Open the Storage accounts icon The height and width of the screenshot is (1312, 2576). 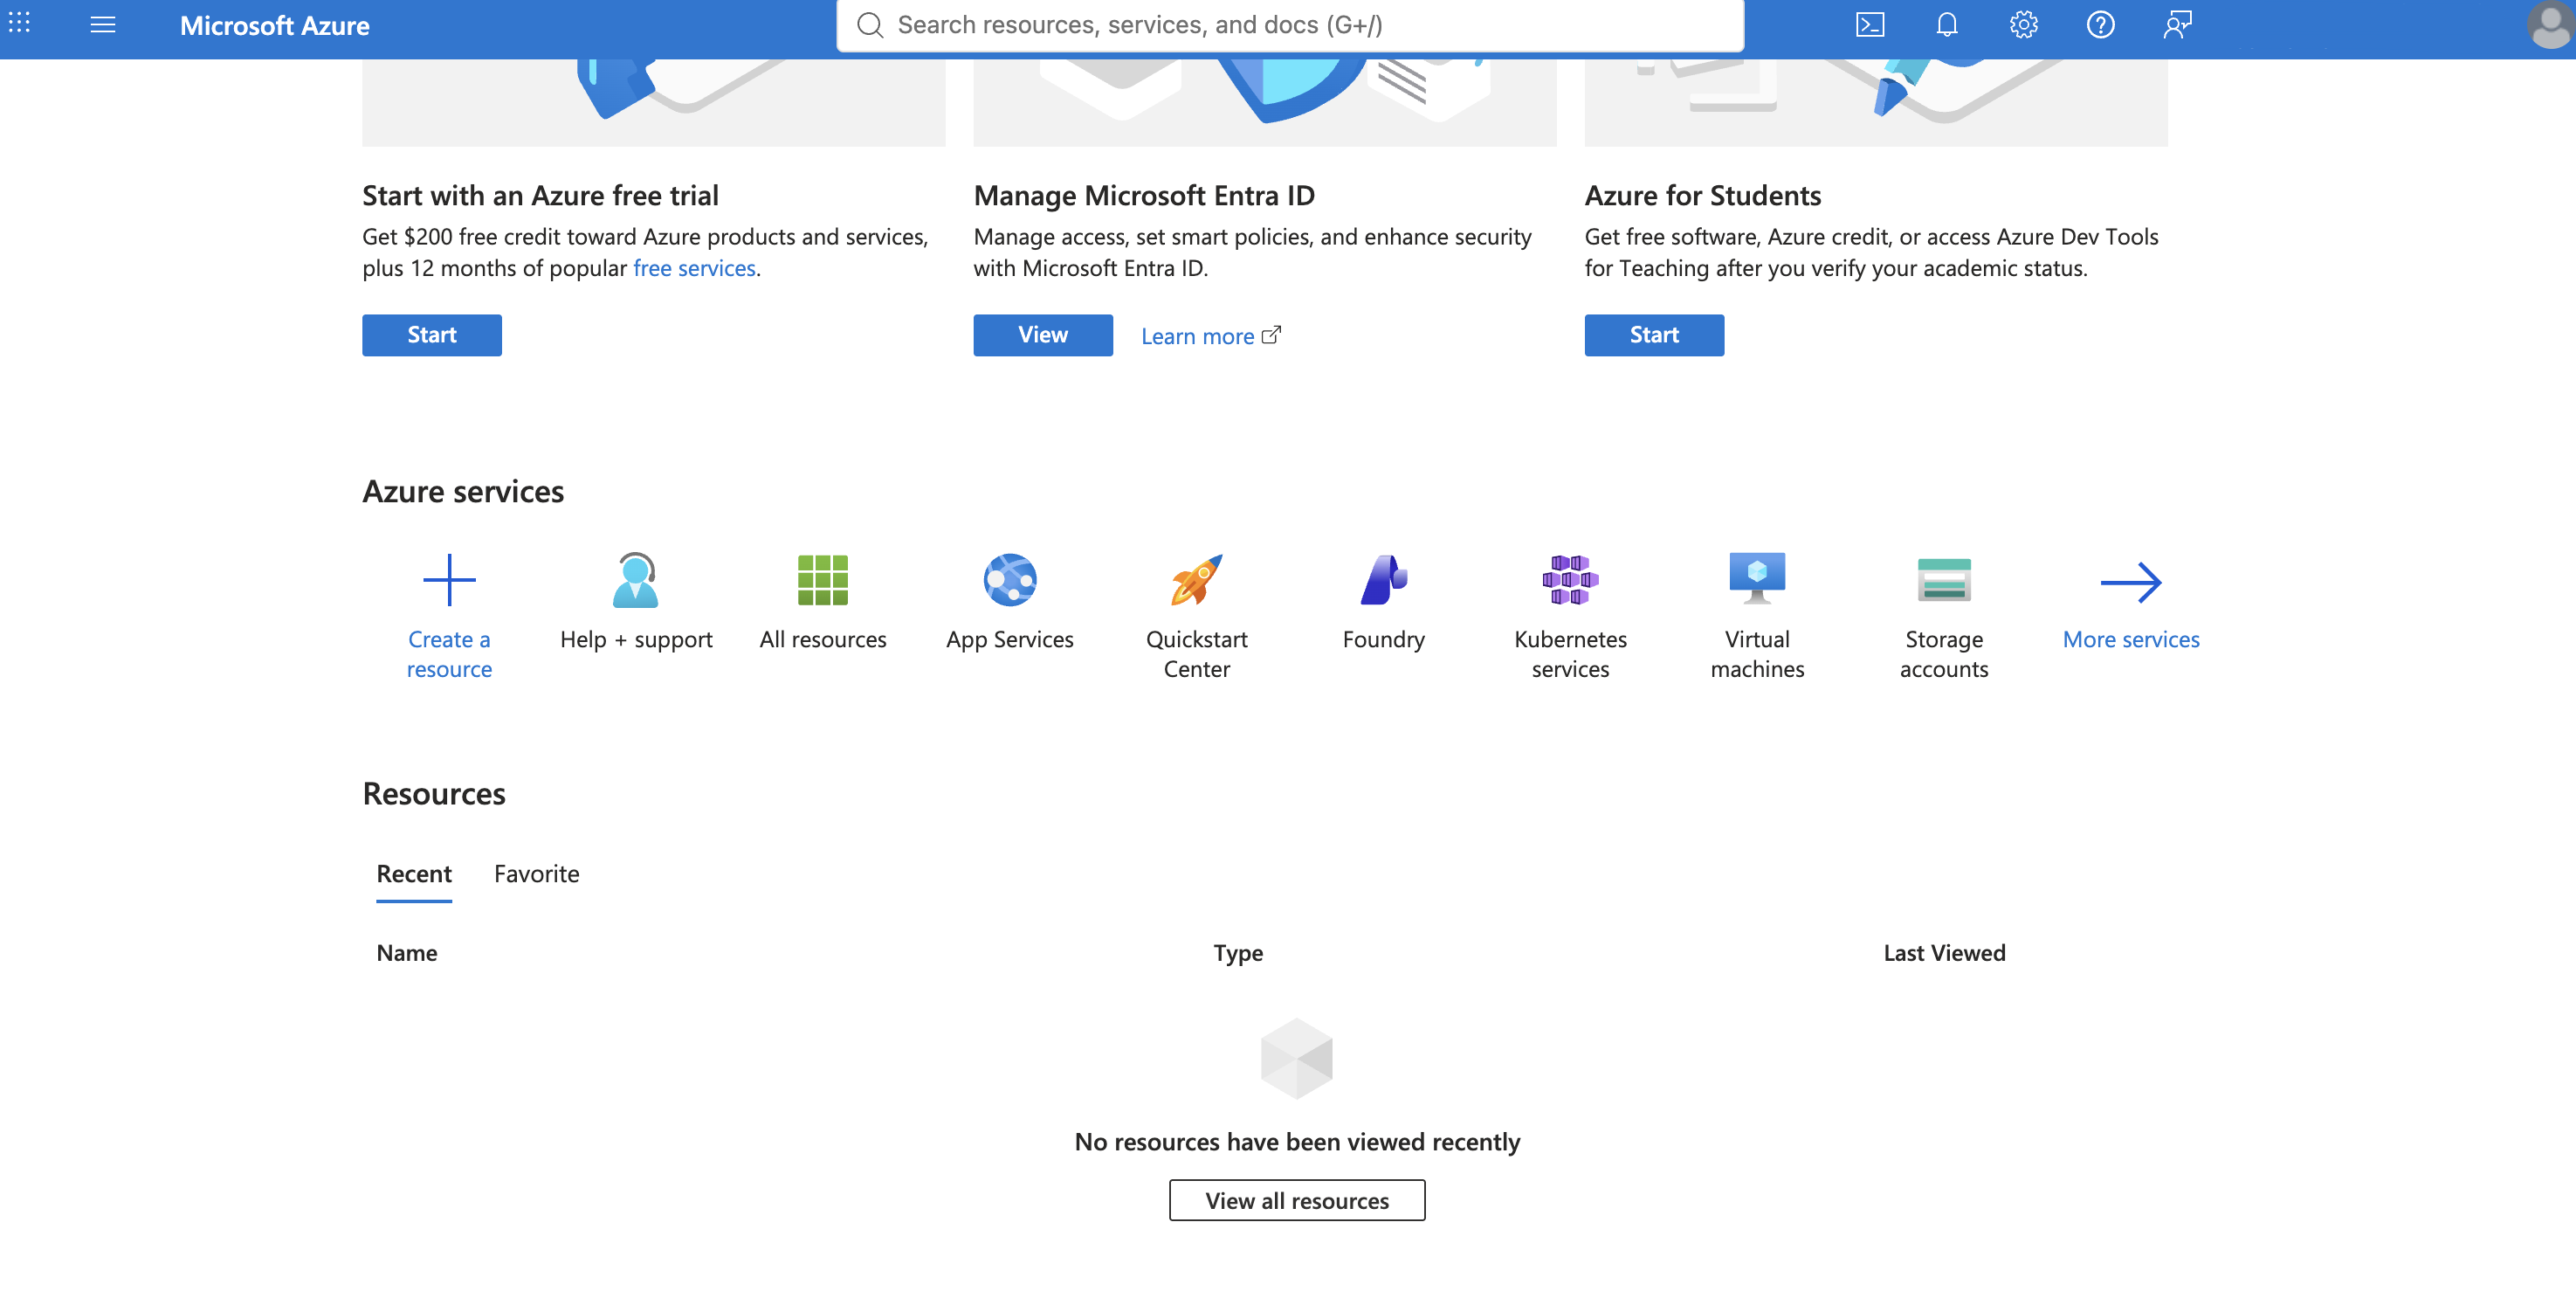(x=1944, y=580)
